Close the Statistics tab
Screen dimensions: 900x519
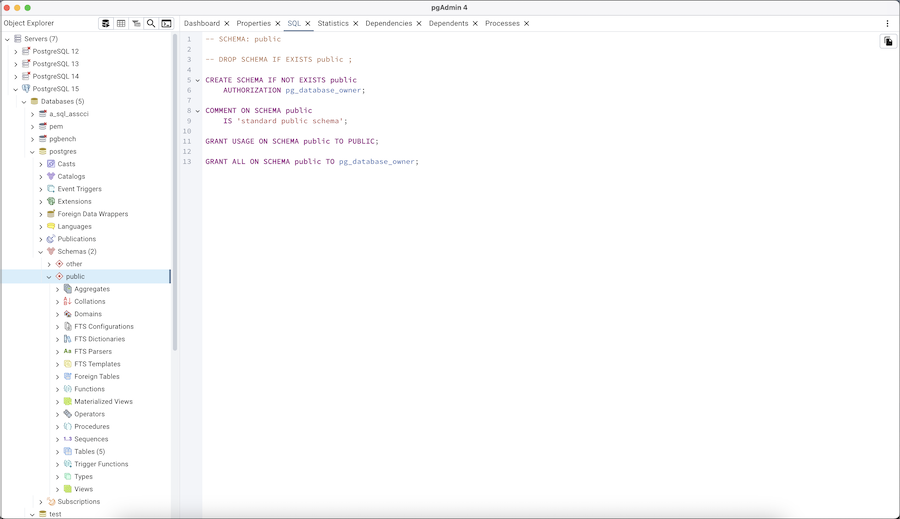tap(355, 24)
